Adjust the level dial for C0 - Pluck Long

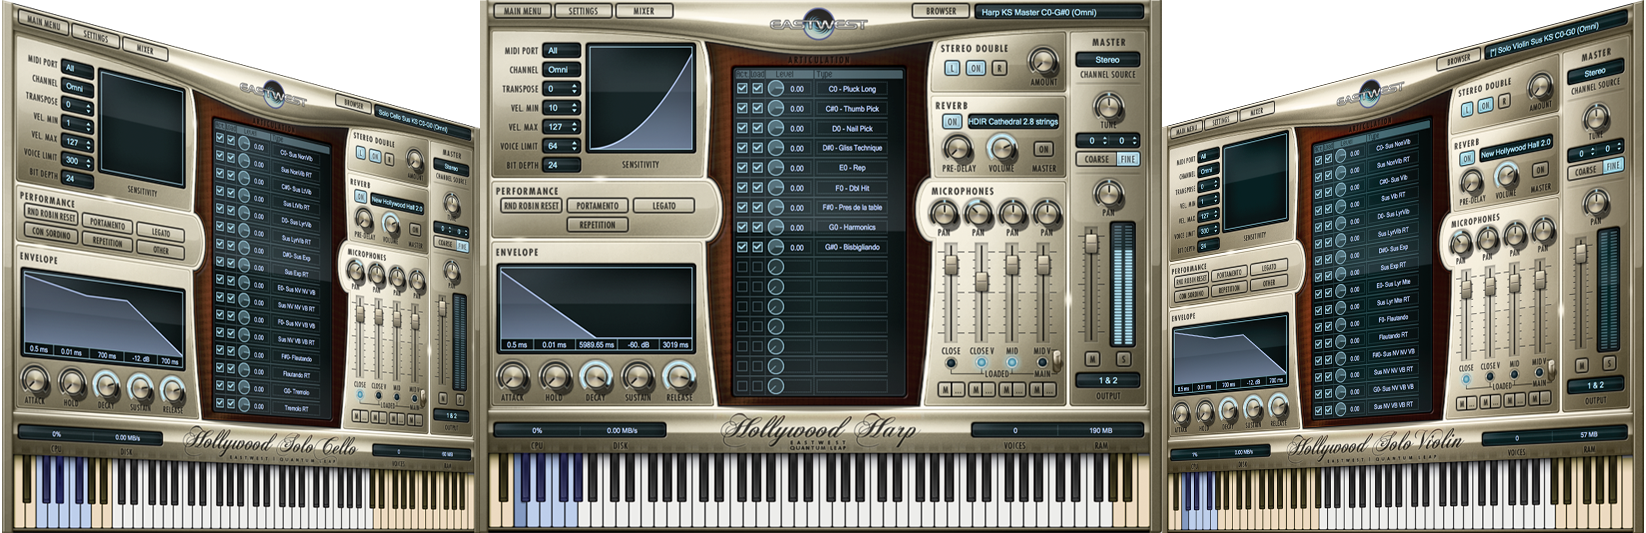click(x=775, y=89)
